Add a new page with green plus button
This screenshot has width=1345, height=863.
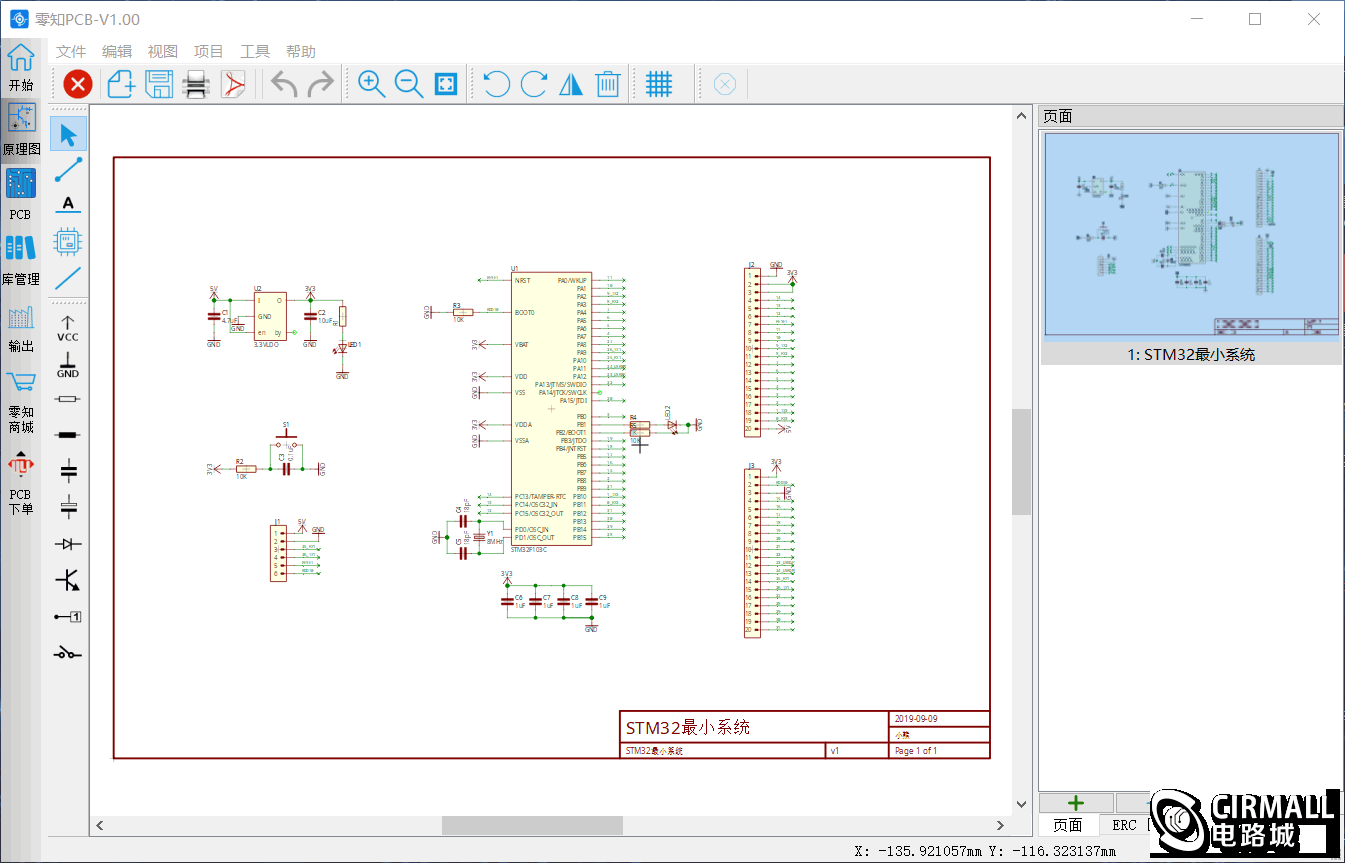pyautogui.click(x=1076, y=802)
